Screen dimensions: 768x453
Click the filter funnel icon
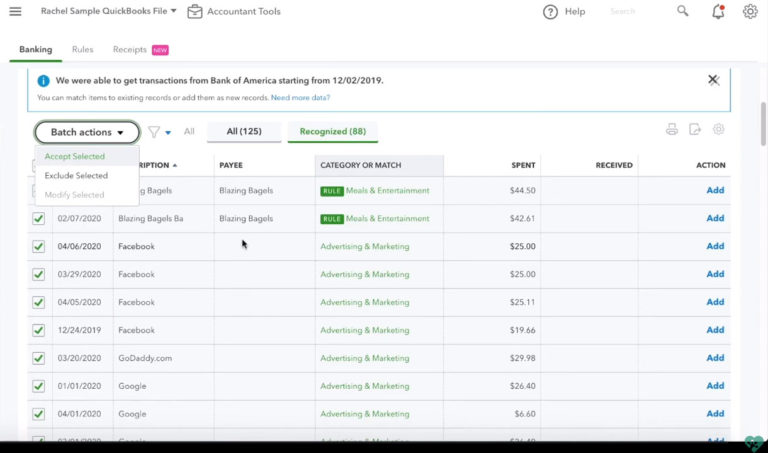pos(154,132)
